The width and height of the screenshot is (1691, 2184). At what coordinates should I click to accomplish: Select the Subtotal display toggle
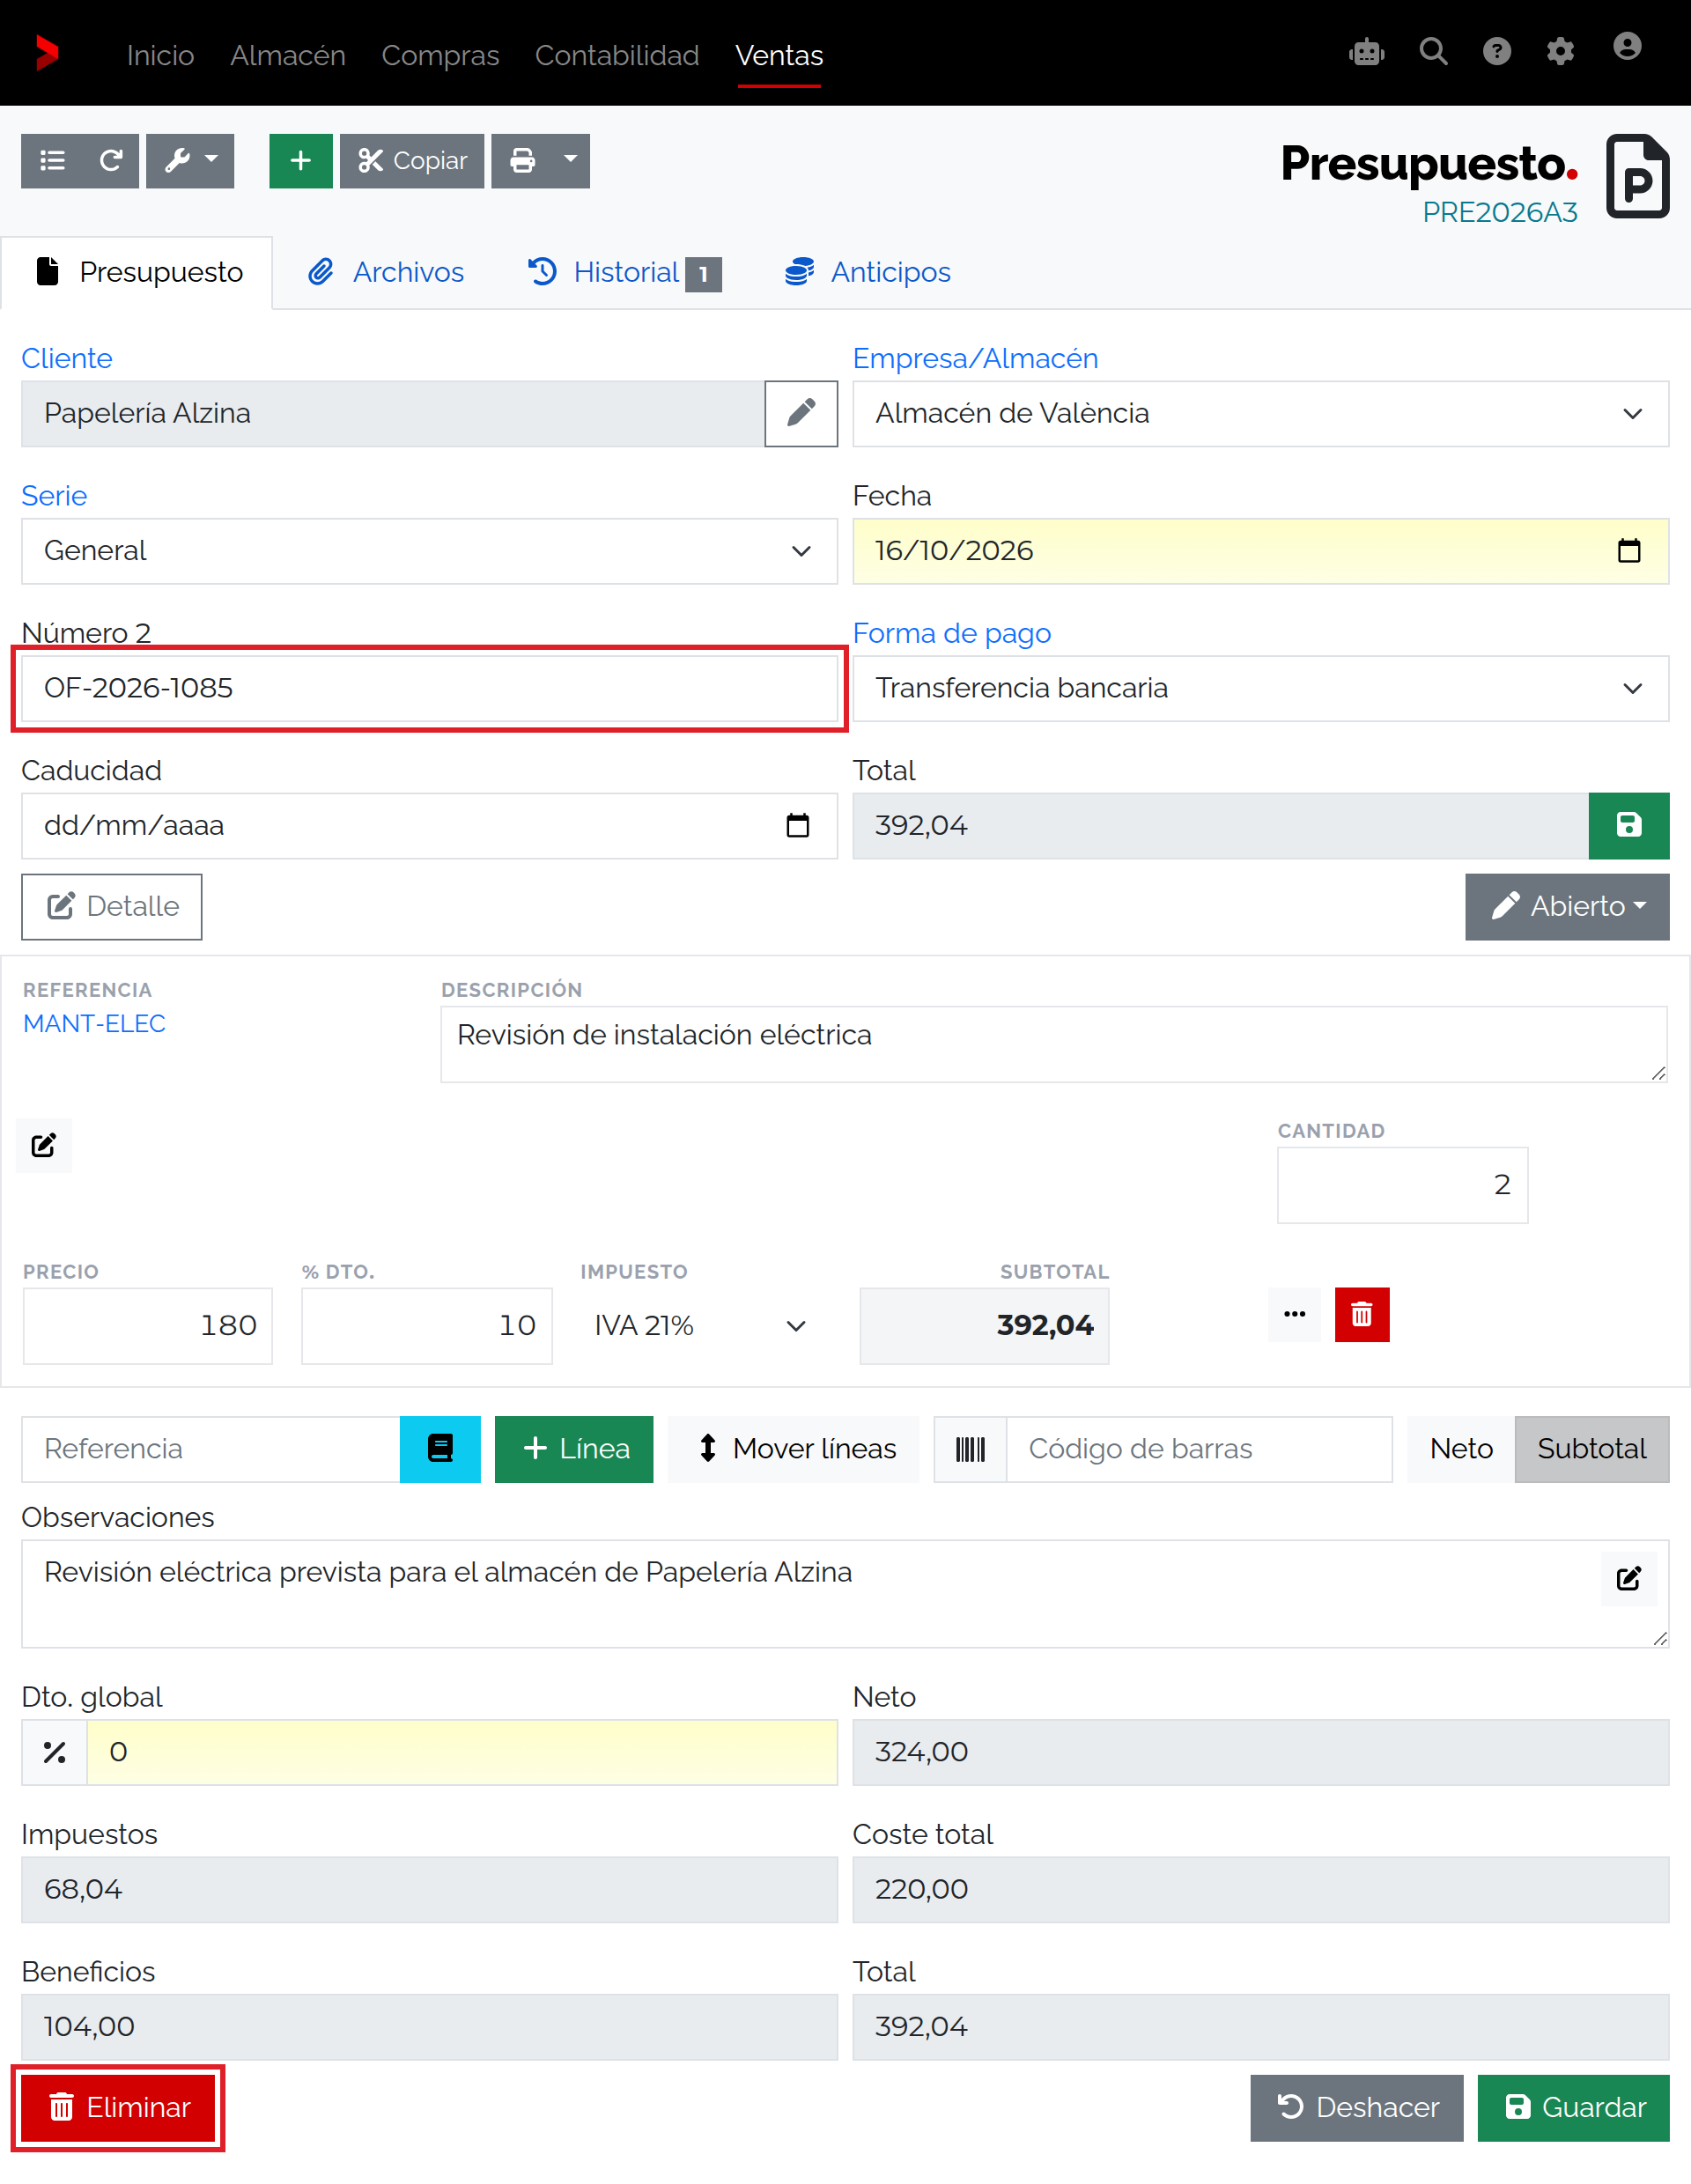tap(1592, 1449)
